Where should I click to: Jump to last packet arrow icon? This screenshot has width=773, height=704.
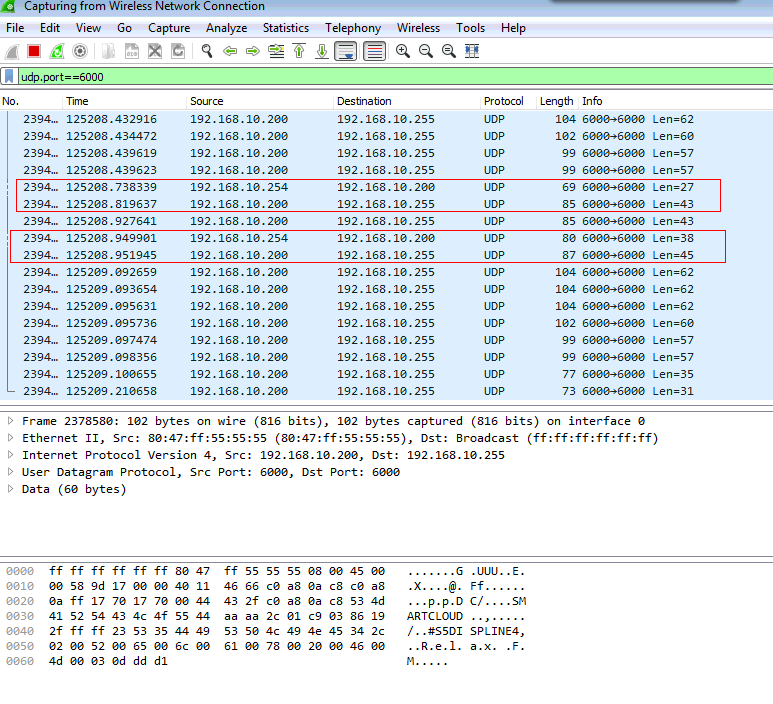[x=321, y=51]
